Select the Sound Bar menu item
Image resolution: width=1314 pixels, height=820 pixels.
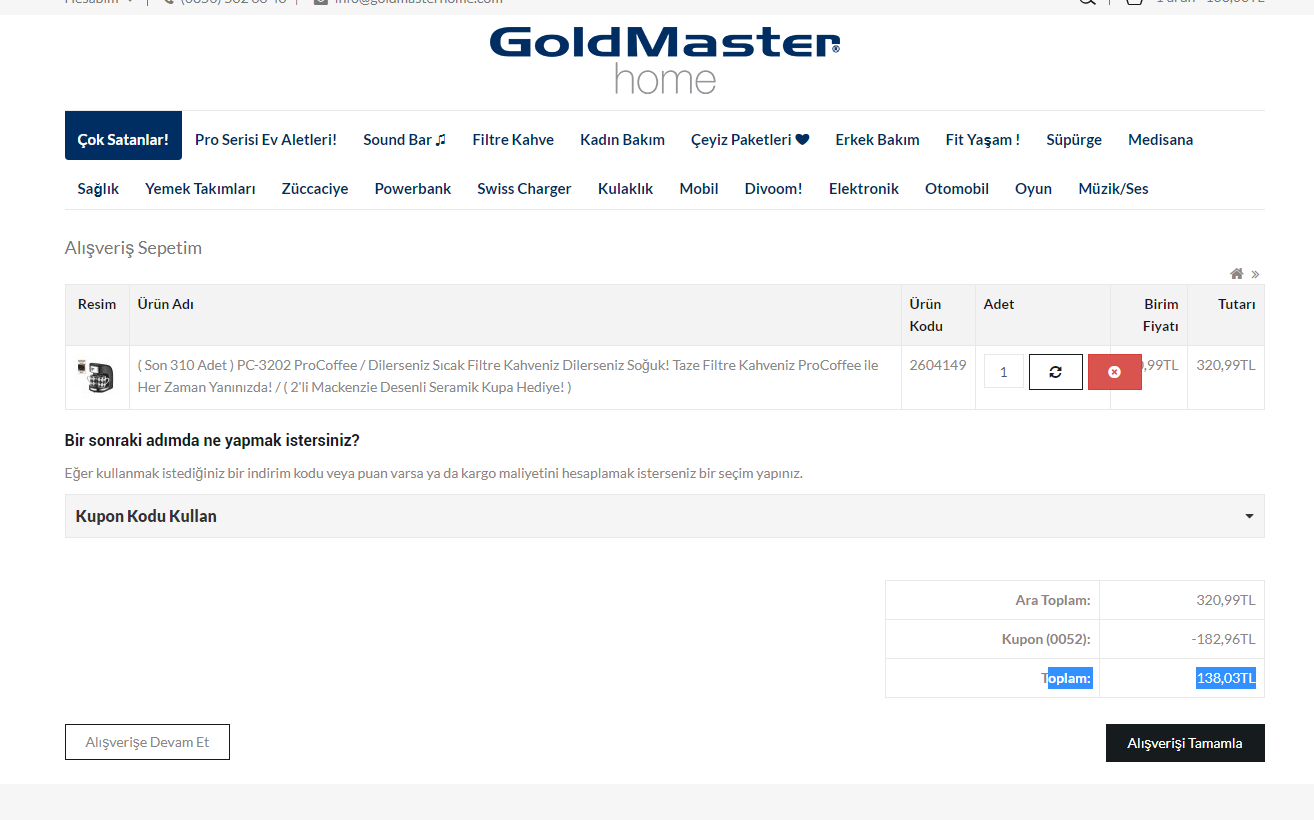point(405,139)
